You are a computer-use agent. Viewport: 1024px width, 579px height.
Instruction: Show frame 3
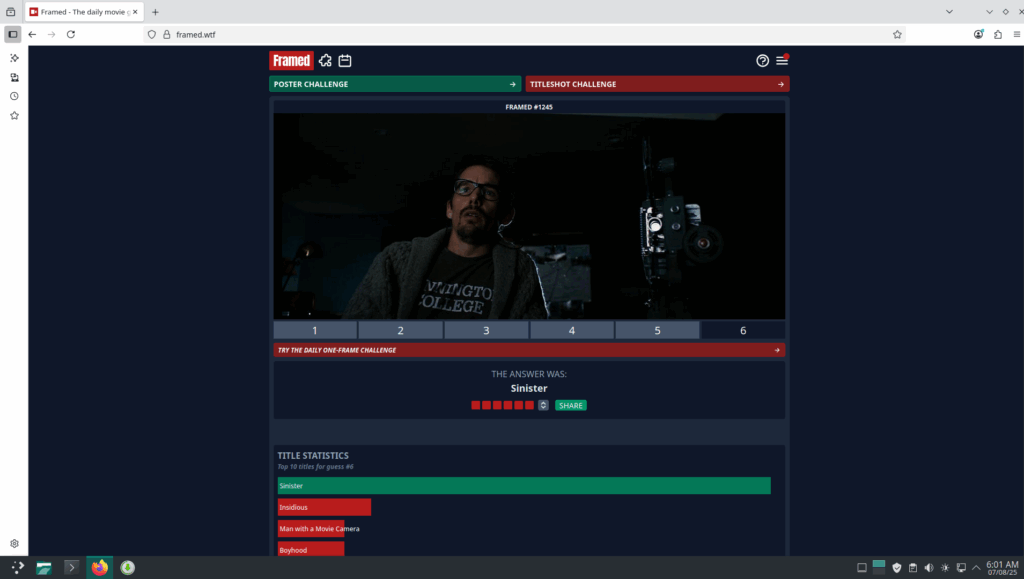click(486, 330)
